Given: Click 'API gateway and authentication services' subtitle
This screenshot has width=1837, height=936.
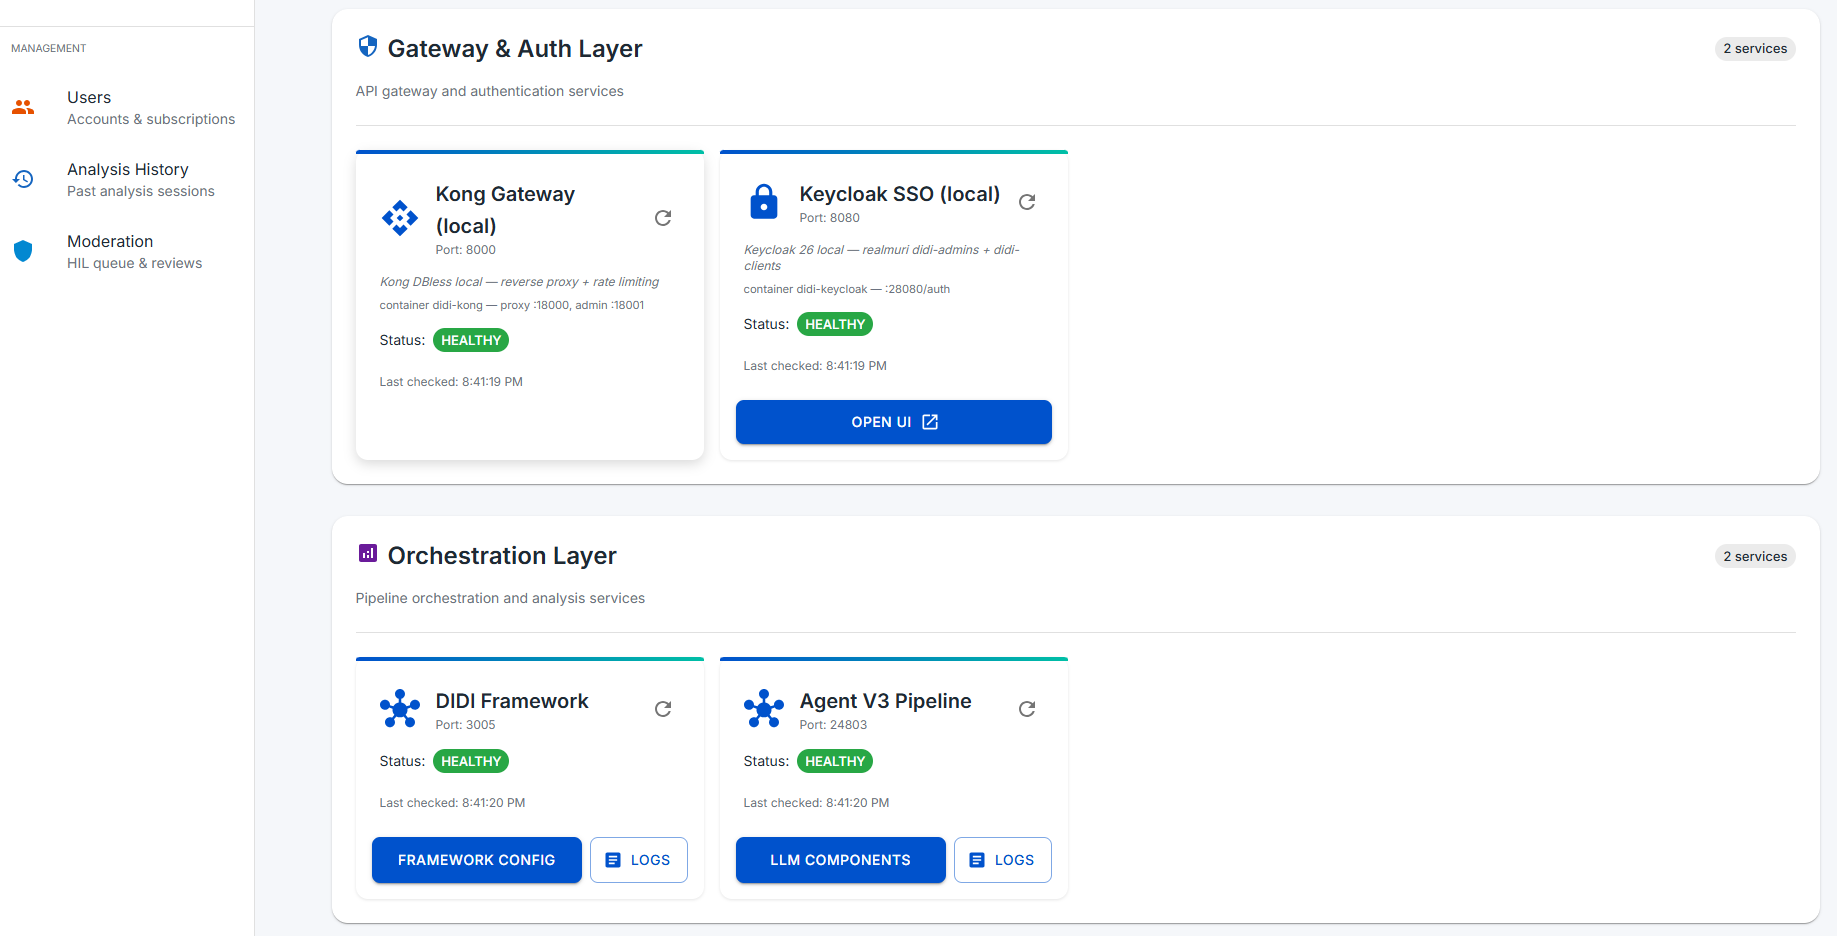Looking at the screenshot, I should 490,91.
